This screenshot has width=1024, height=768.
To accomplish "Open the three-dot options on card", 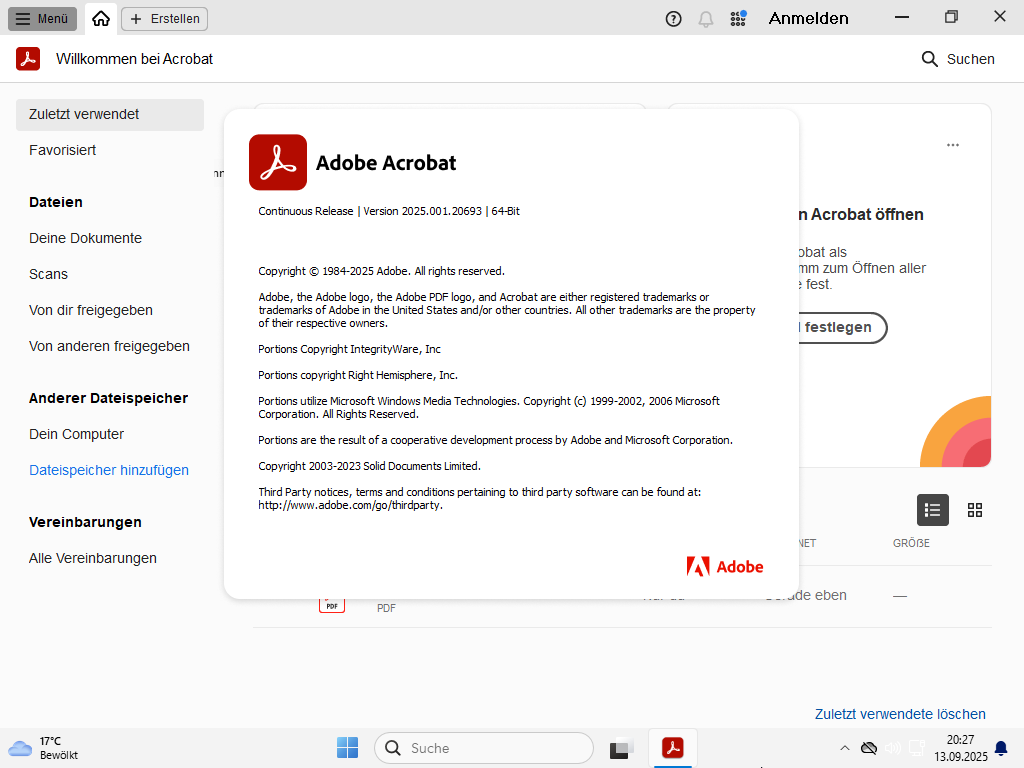I will (953, 145).
